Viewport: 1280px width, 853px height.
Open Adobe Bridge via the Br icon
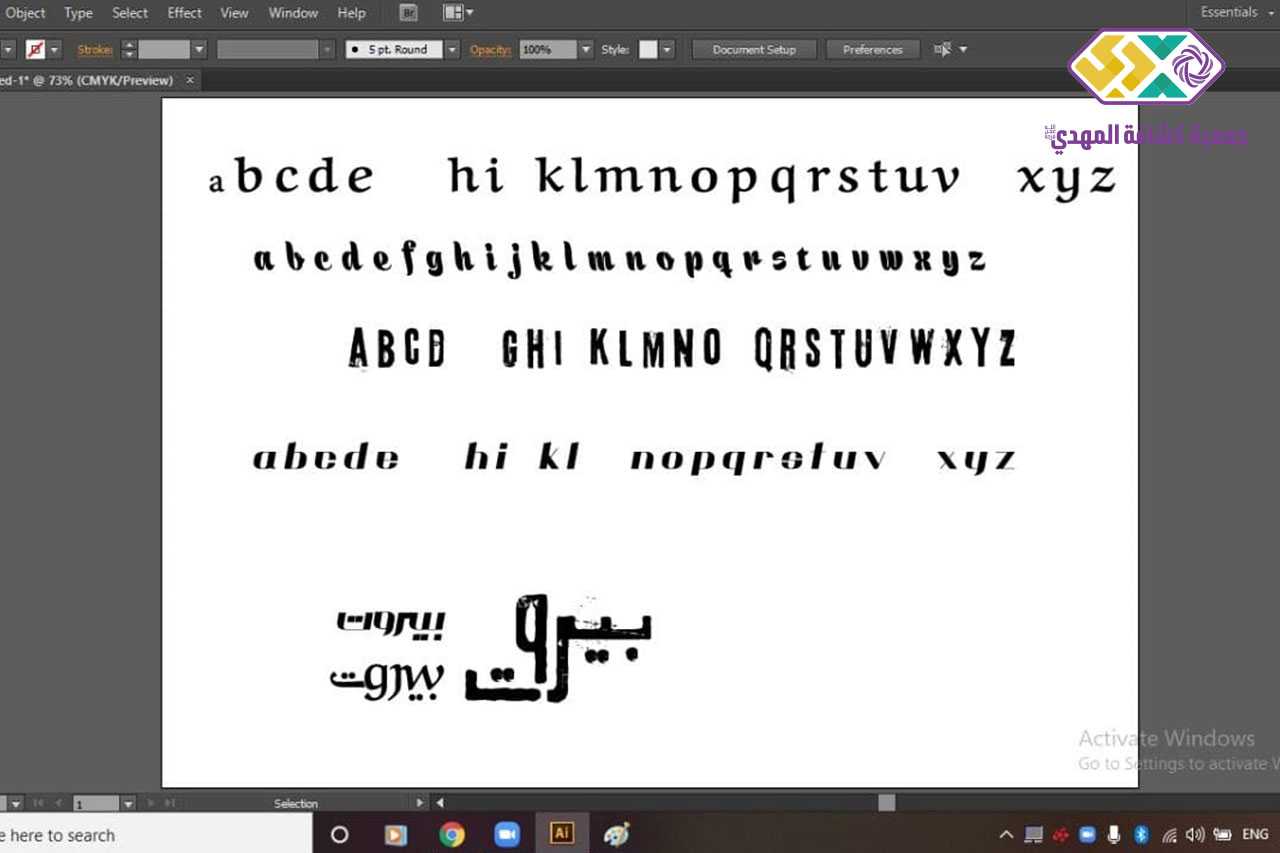[x=408, y=13]
